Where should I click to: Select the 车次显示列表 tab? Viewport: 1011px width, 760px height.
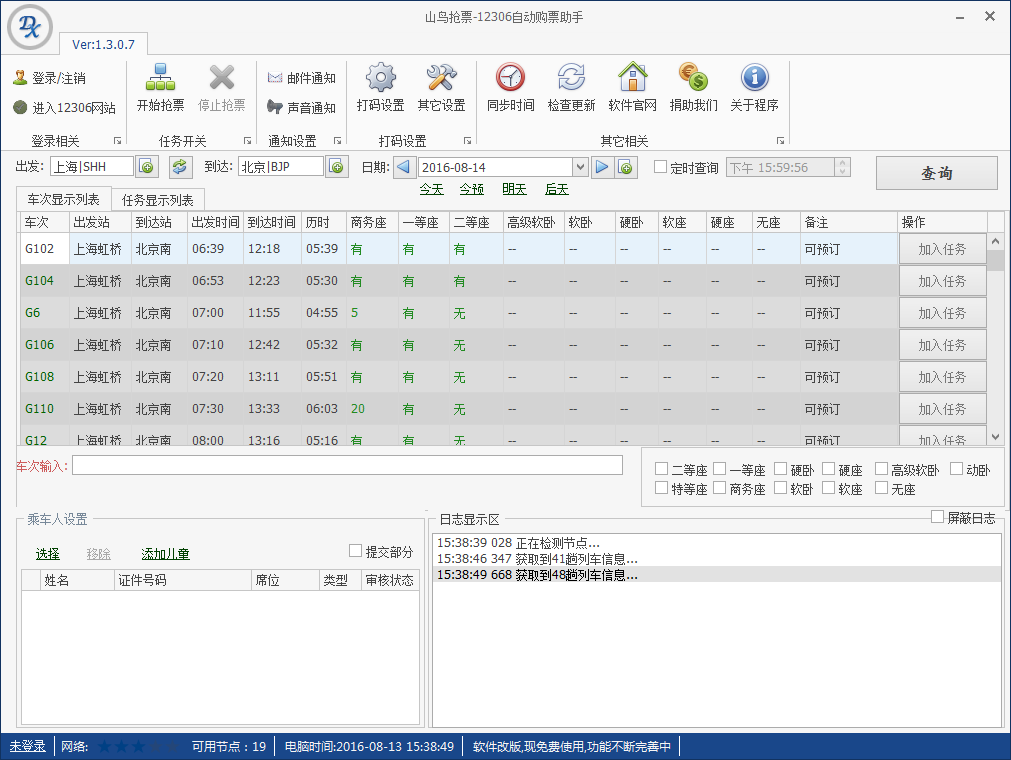63,199
